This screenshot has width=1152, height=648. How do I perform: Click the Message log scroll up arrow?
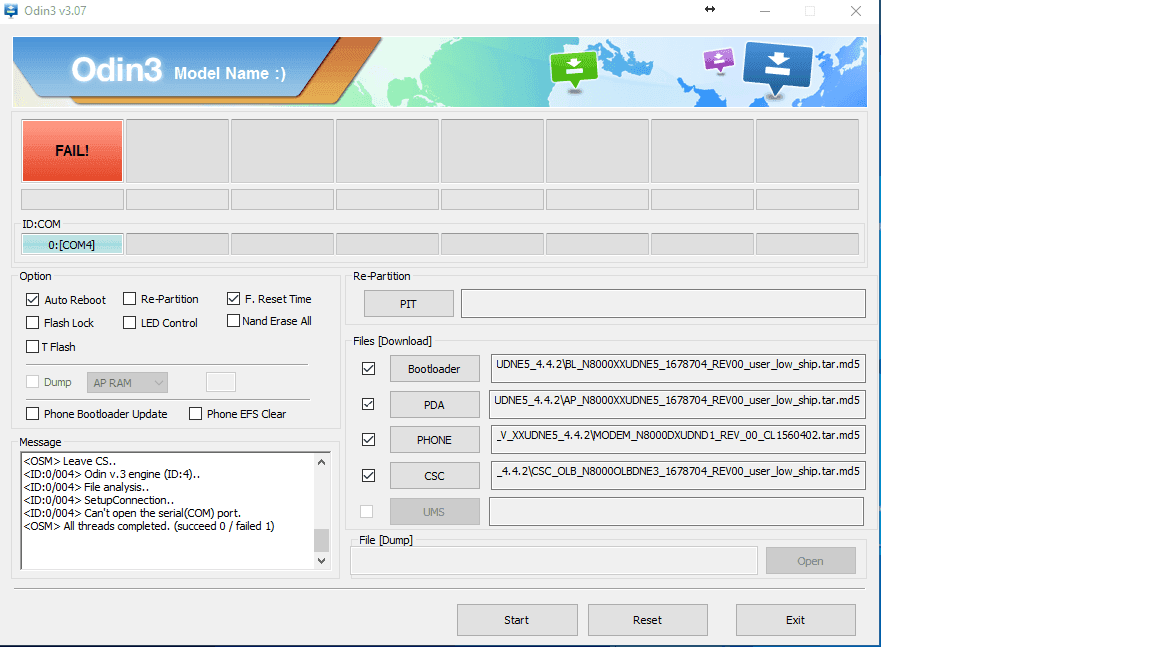pos(321,462)
